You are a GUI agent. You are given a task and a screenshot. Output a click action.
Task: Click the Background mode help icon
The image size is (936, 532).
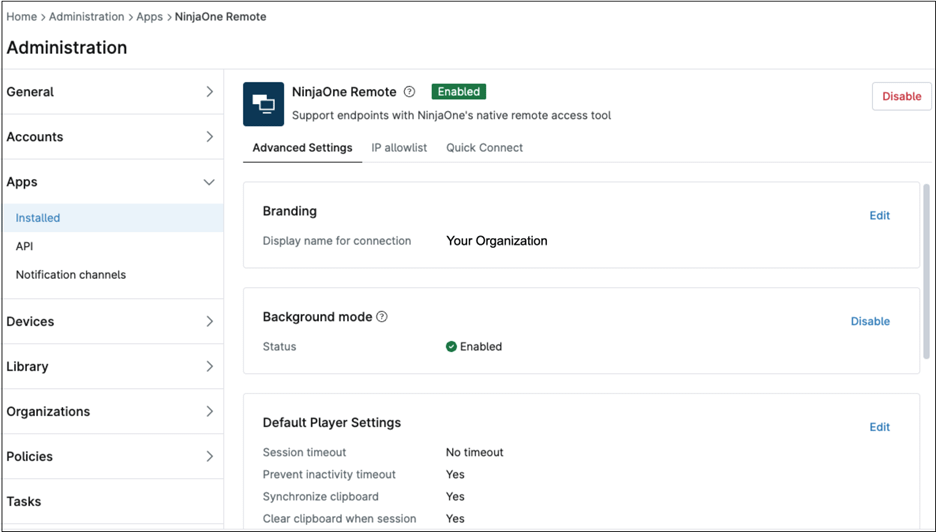click(382, 317)
